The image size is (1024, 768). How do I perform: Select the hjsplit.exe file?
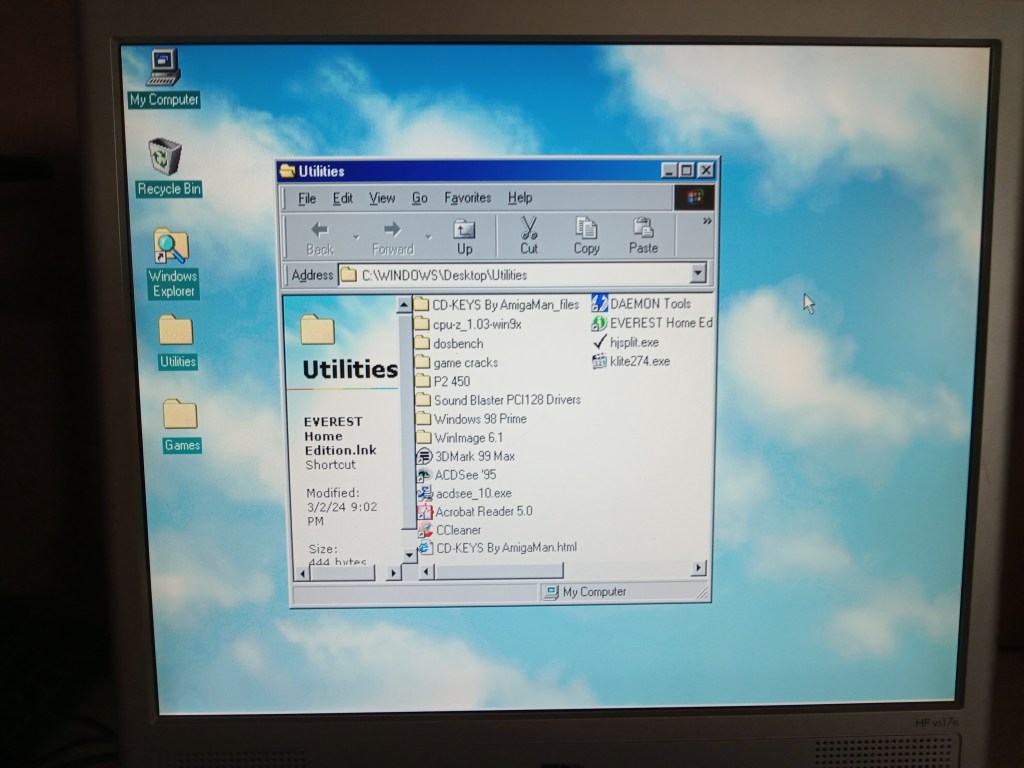[633, 342]
